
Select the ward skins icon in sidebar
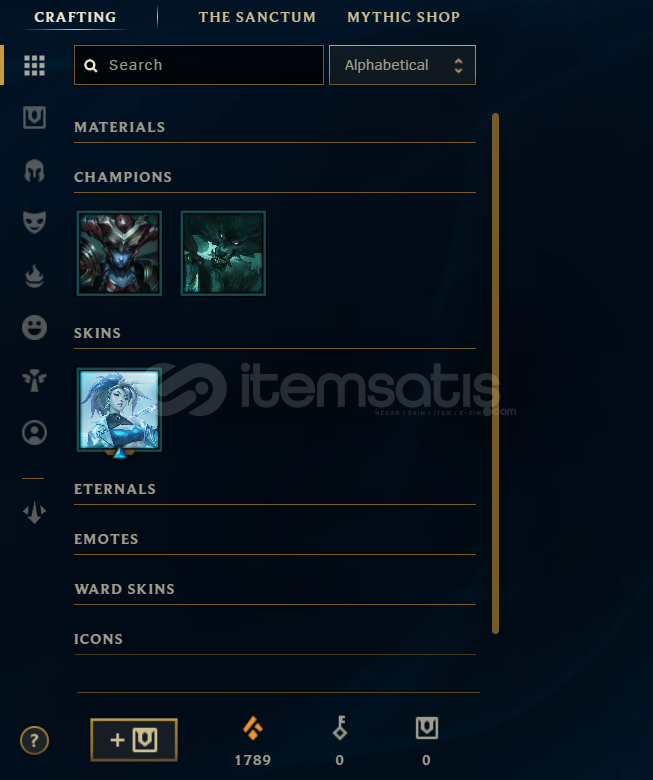click(34, 381)
